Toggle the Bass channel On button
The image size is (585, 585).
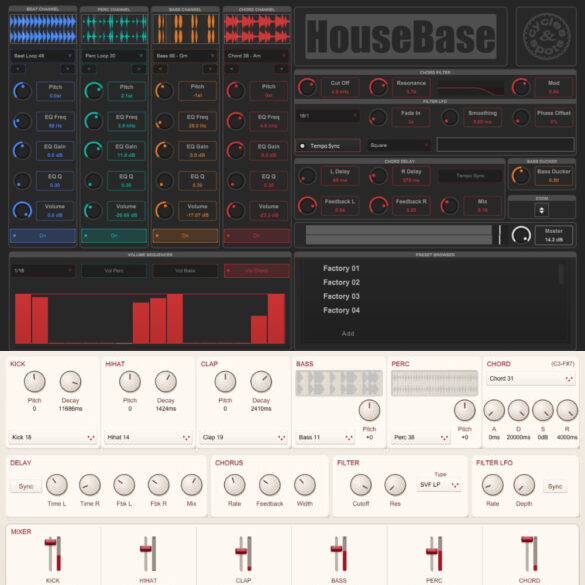click(x=185, y=236)
